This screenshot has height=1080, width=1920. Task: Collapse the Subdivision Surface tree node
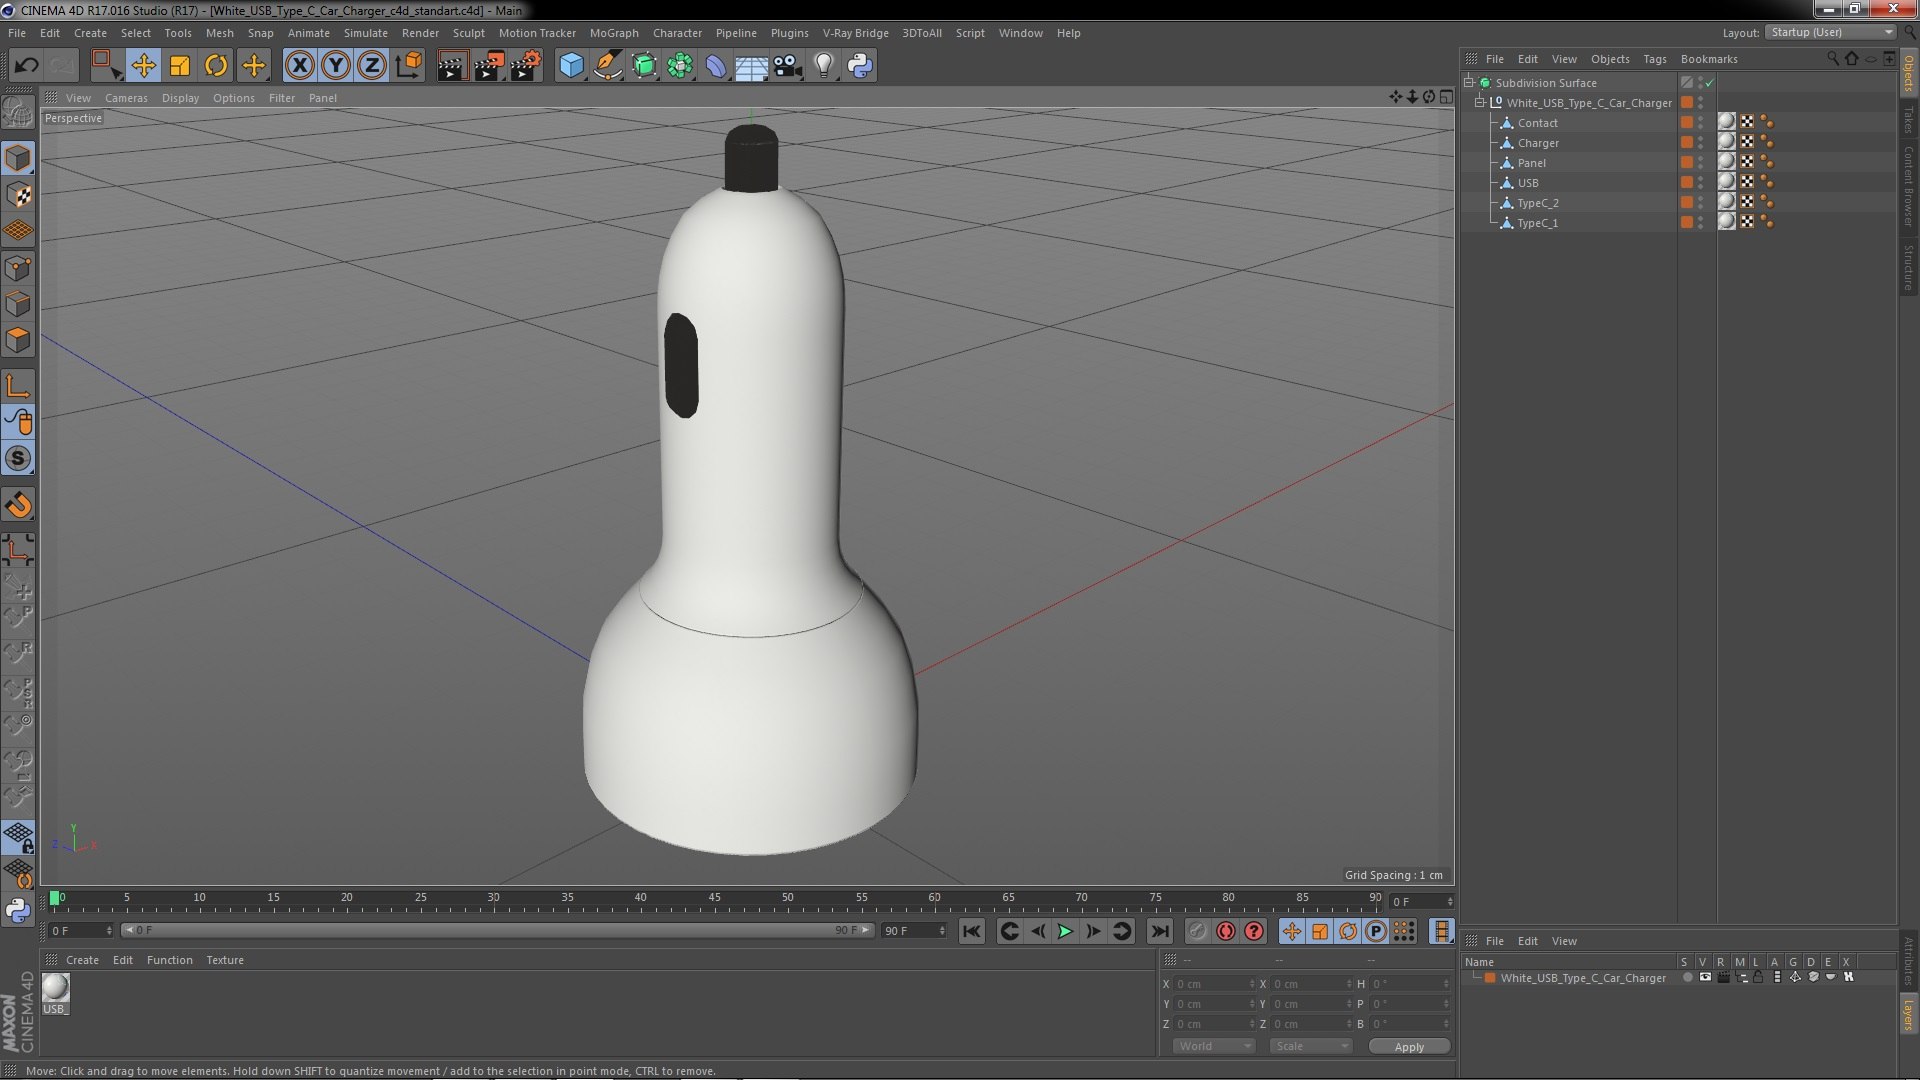coord(1469,83)
